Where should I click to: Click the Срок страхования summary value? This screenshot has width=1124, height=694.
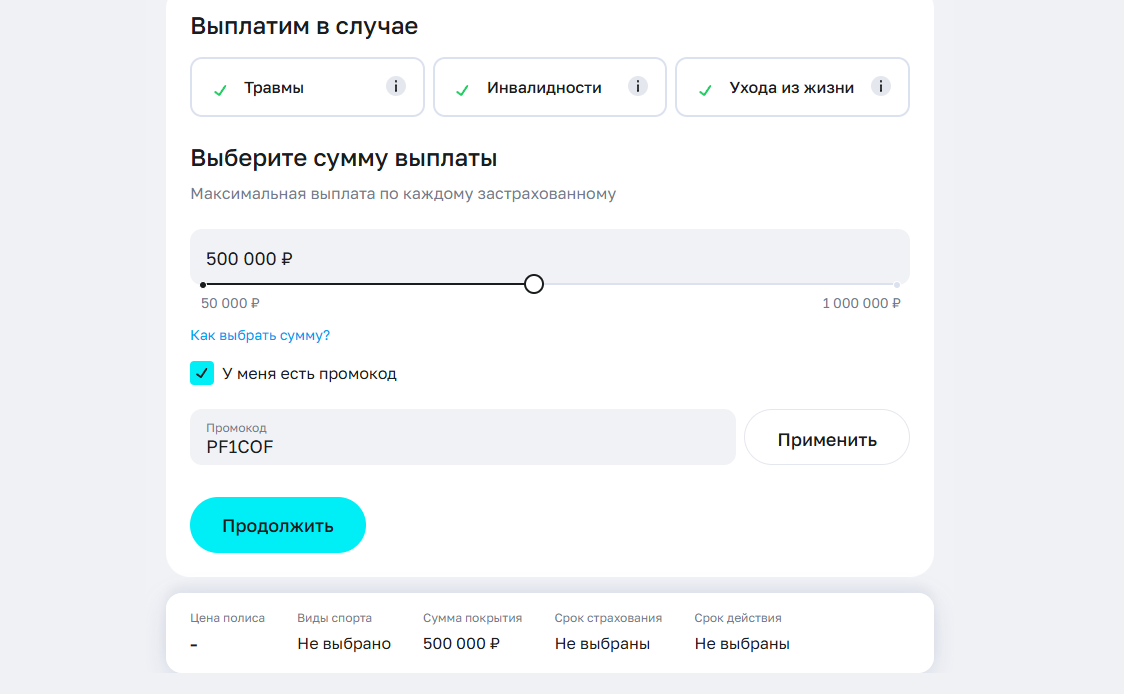[602, 644]
